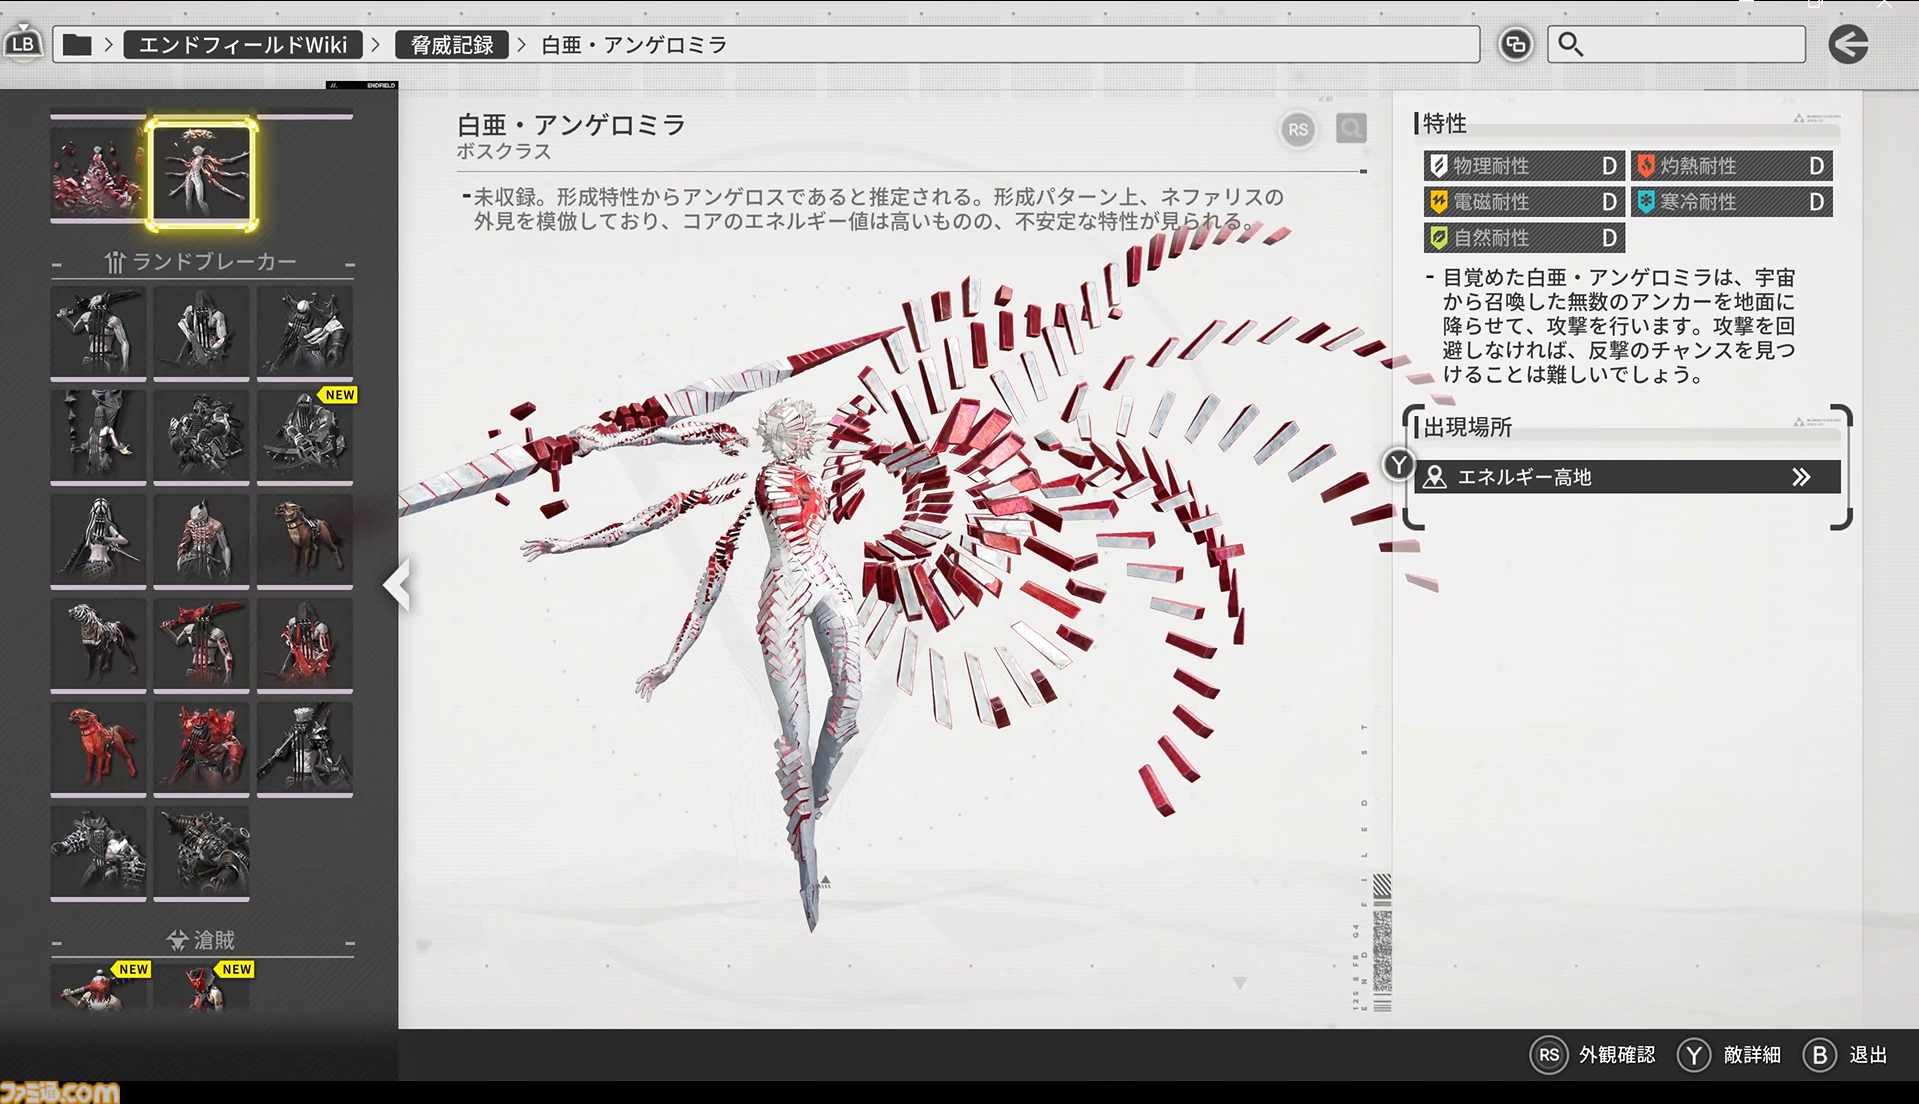Click the Y button icon beside 出現場所

point(1398,465)
